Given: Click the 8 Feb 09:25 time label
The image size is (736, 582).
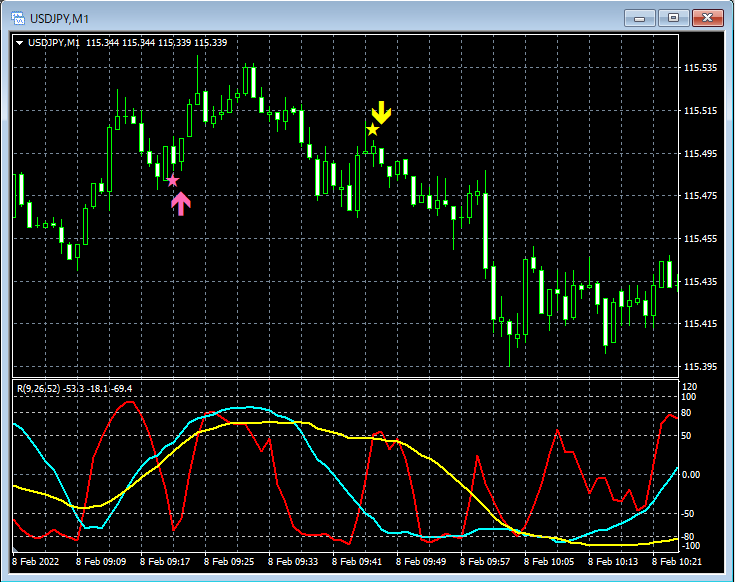Looking at the screenshot, I should [229, 562].
